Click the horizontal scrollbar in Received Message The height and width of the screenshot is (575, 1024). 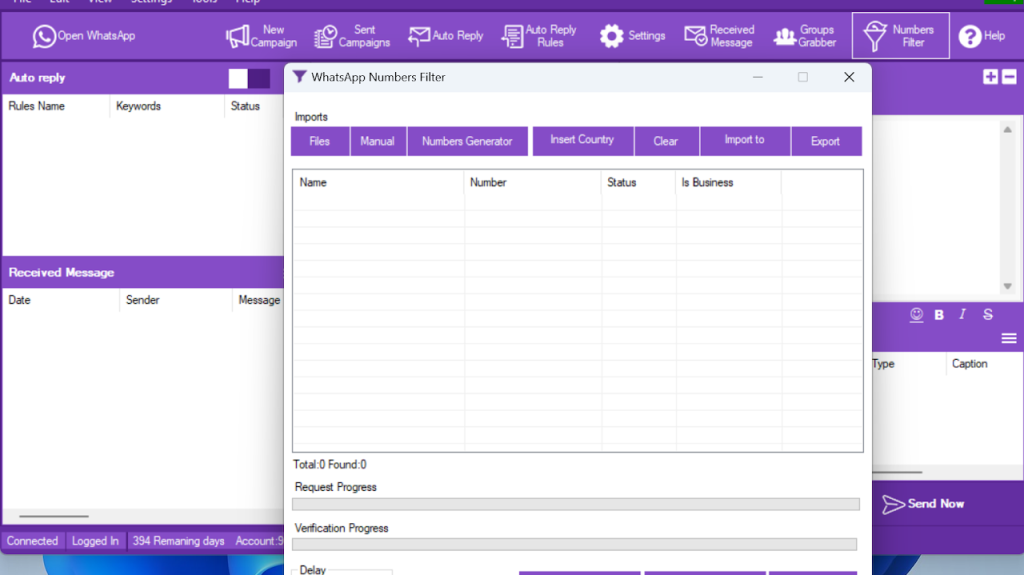pos(54,516)
